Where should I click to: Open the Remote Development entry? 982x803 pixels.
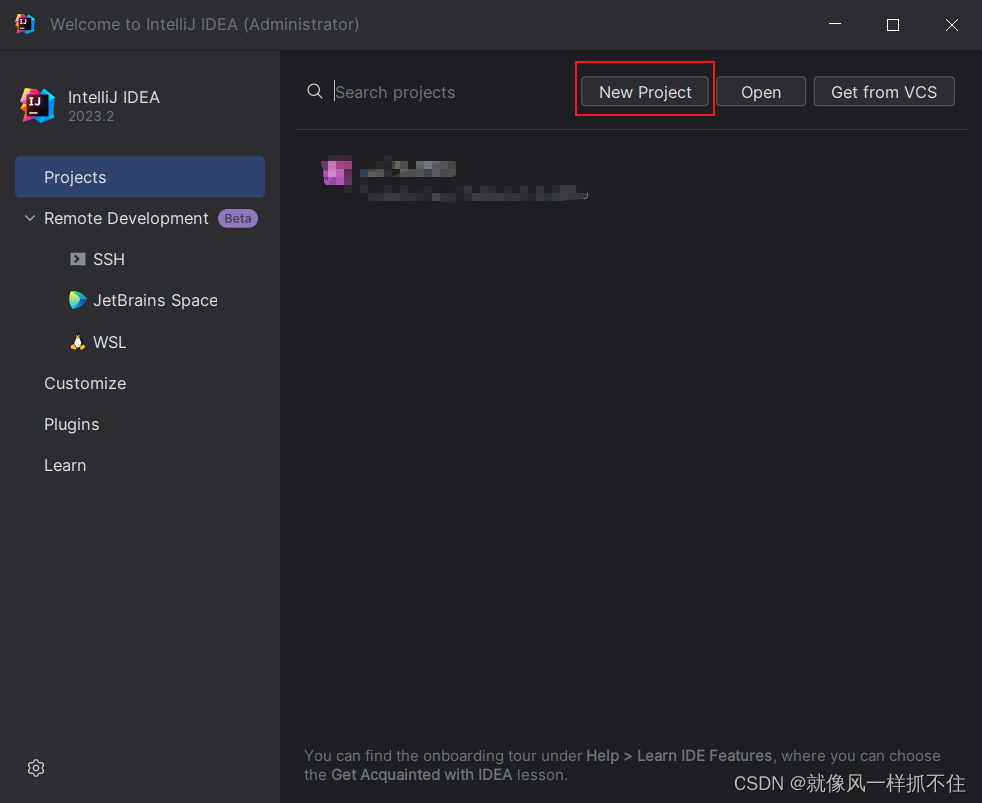(x=126, y=218)
